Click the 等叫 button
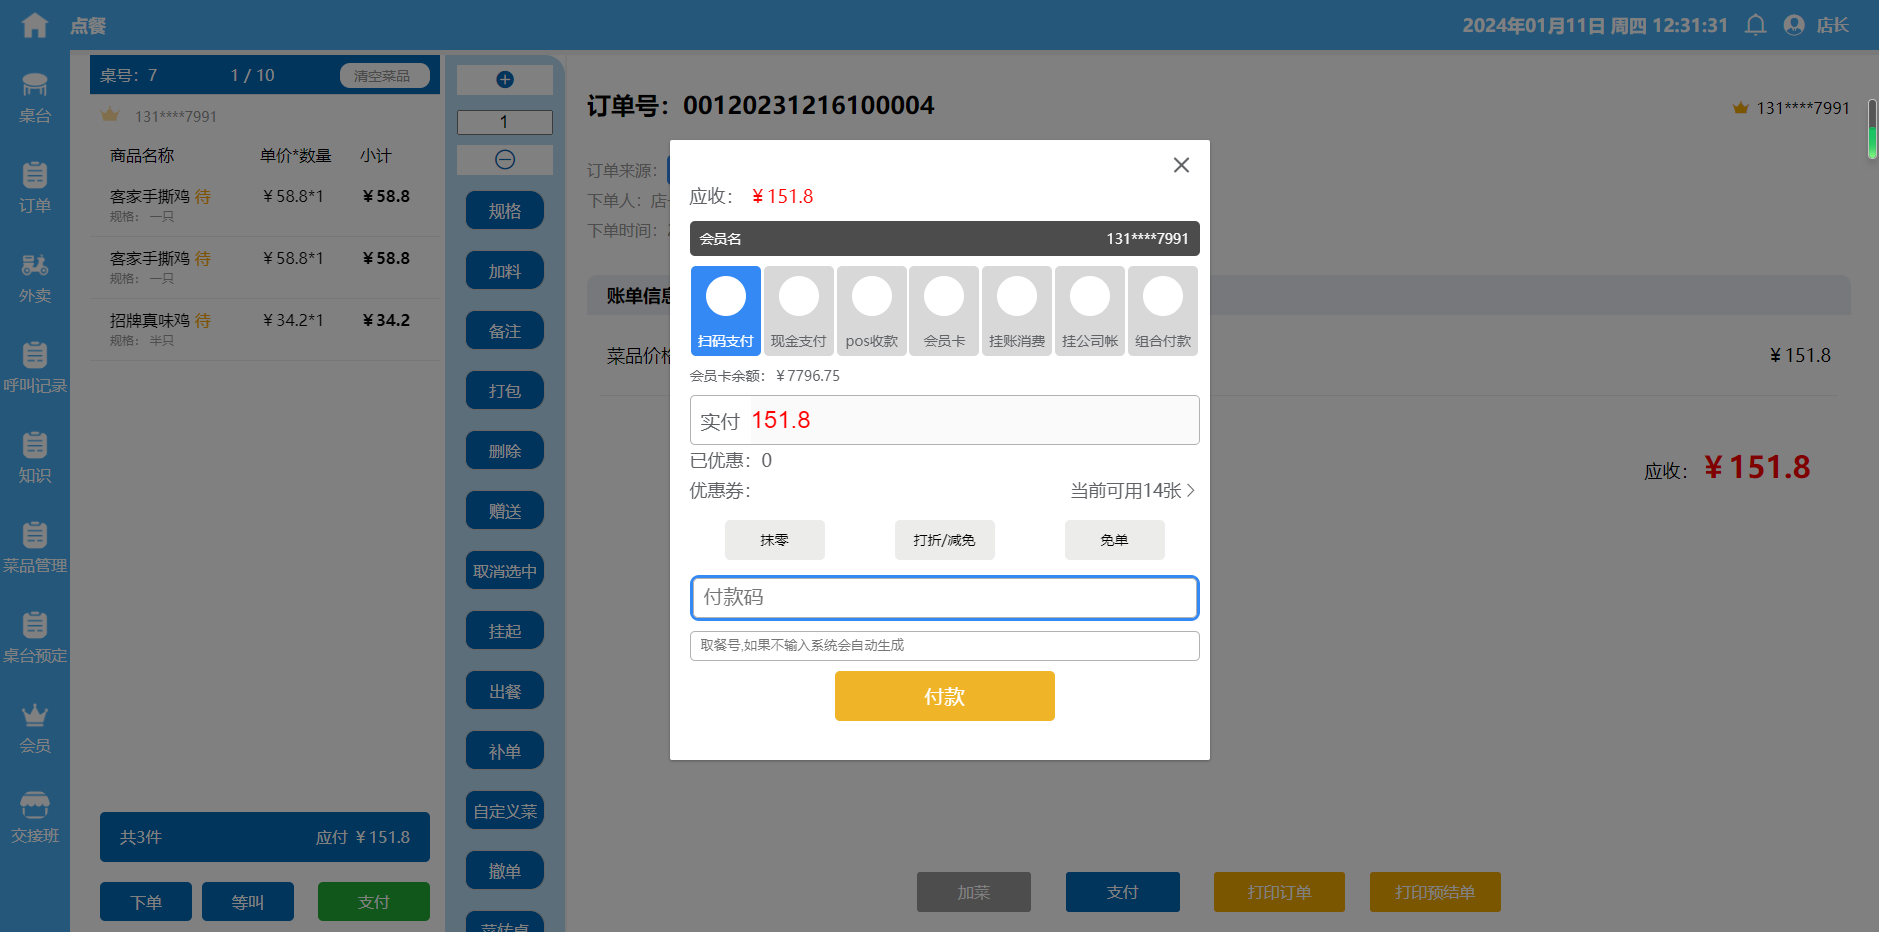The height and width of the screenshot is (932, 1879). [x=248, y=902]
